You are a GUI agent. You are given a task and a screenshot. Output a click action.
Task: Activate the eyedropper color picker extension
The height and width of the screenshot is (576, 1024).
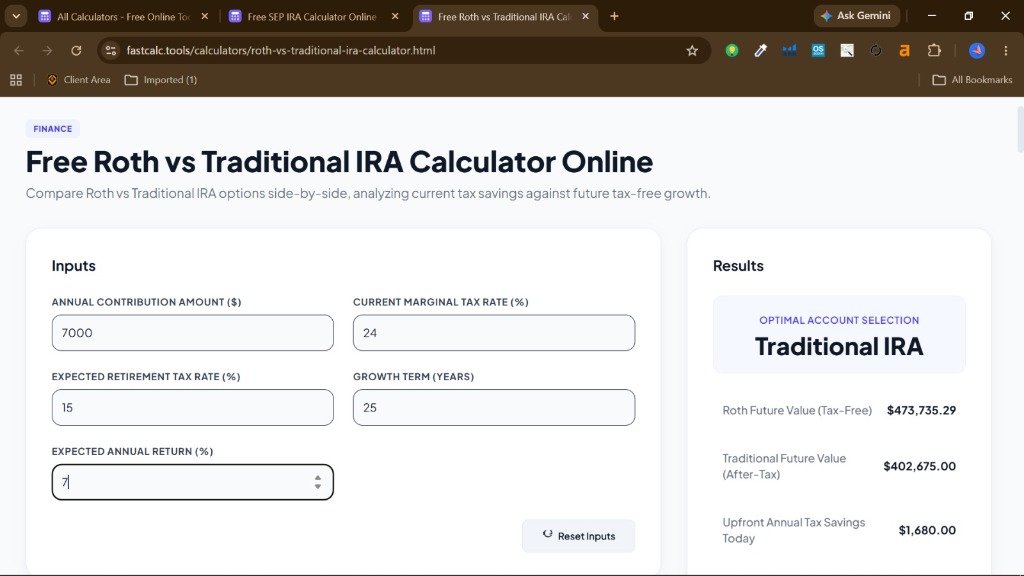761,50
